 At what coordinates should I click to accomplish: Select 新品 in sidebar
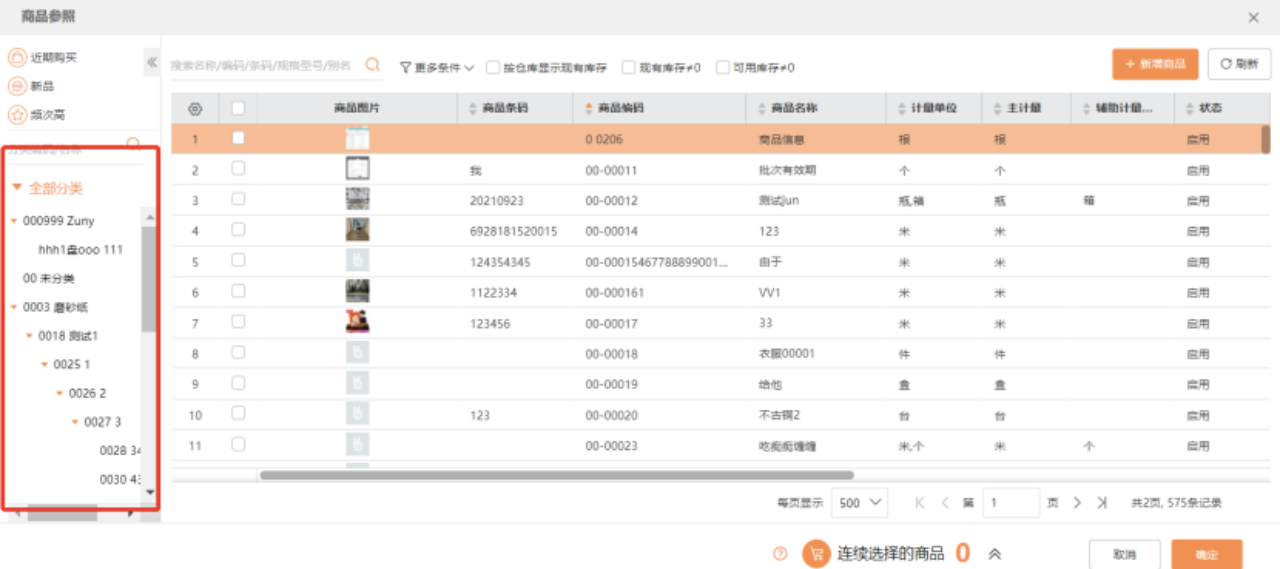[42, 87]
